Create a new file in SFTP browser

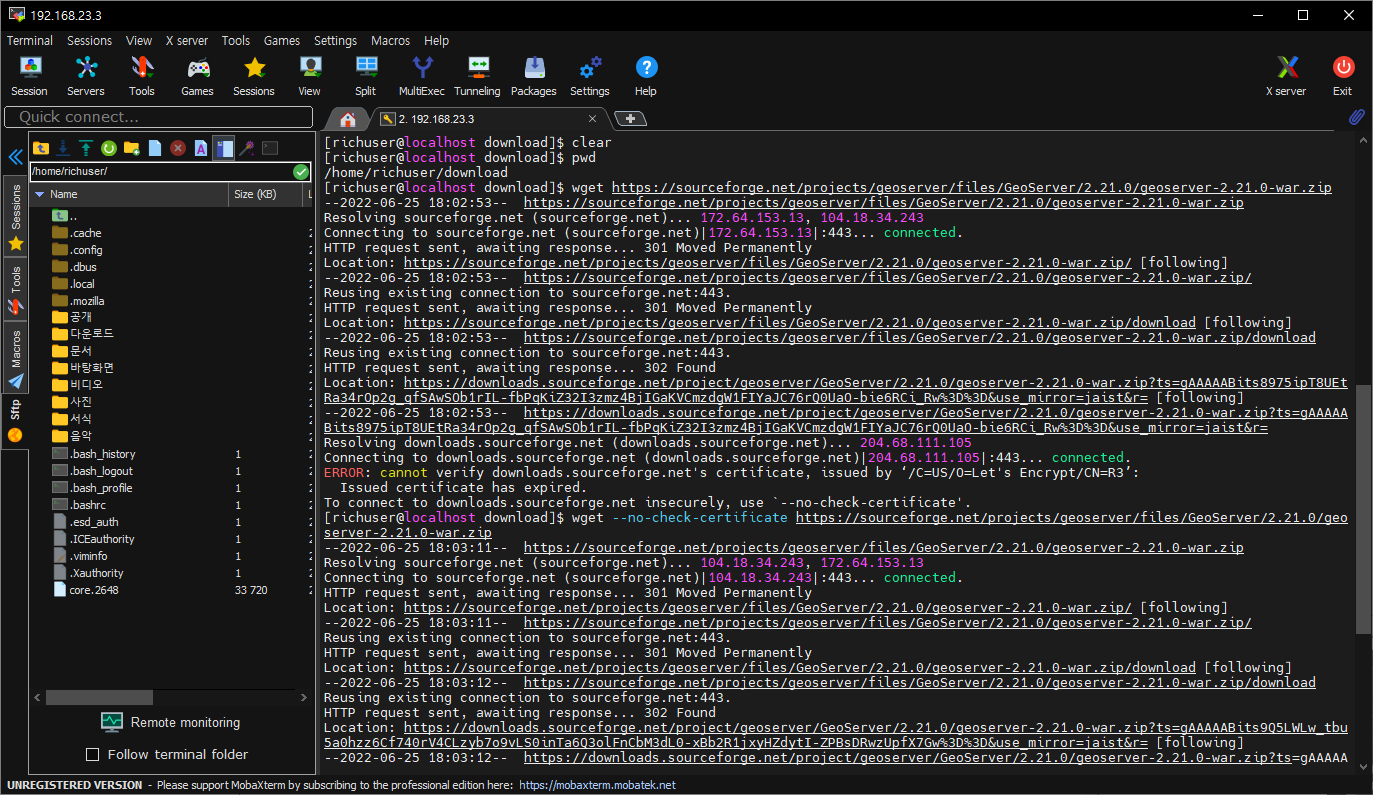[x=155, y=148]
